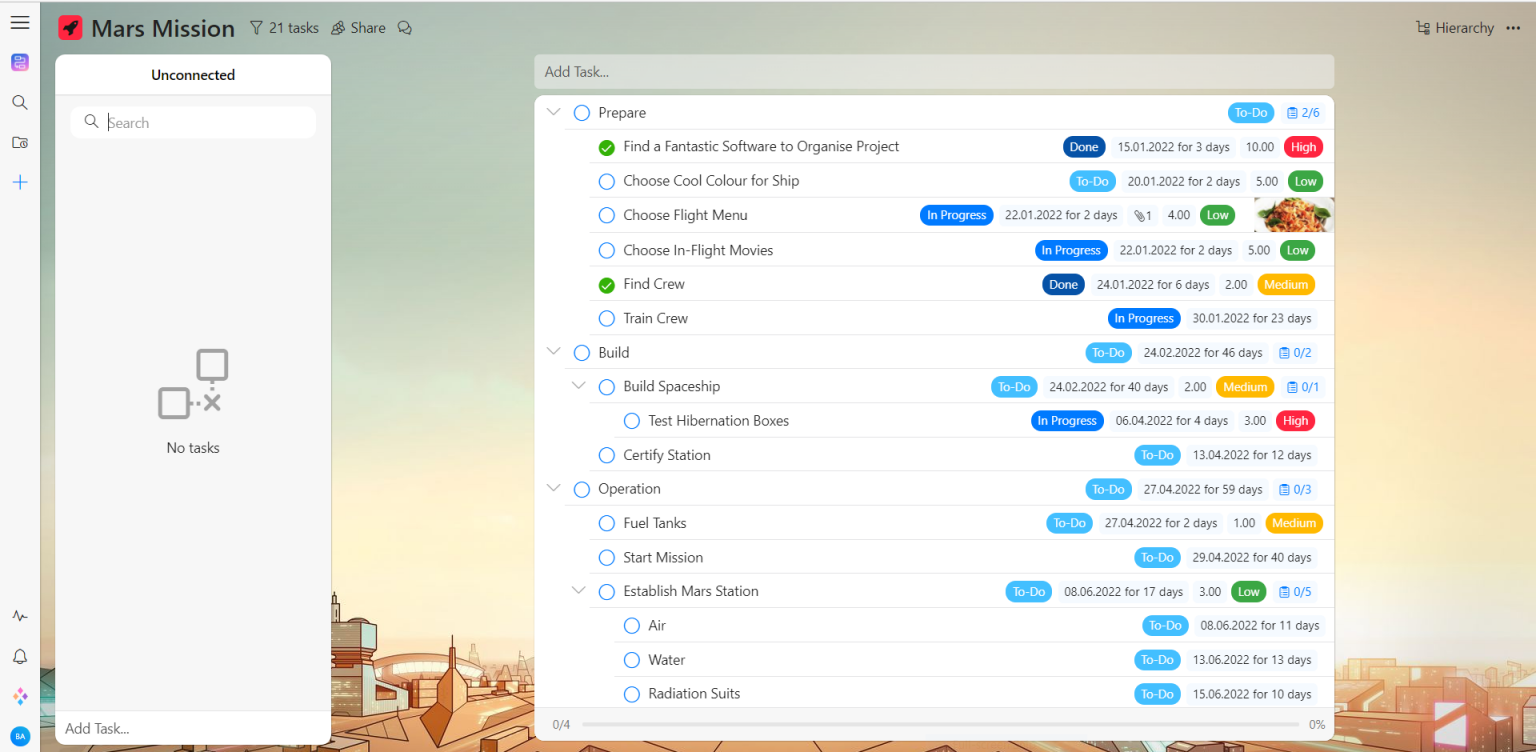Uncheck the completed Find Crew task
The image size is (1536, 752).
tap(606, 285)
